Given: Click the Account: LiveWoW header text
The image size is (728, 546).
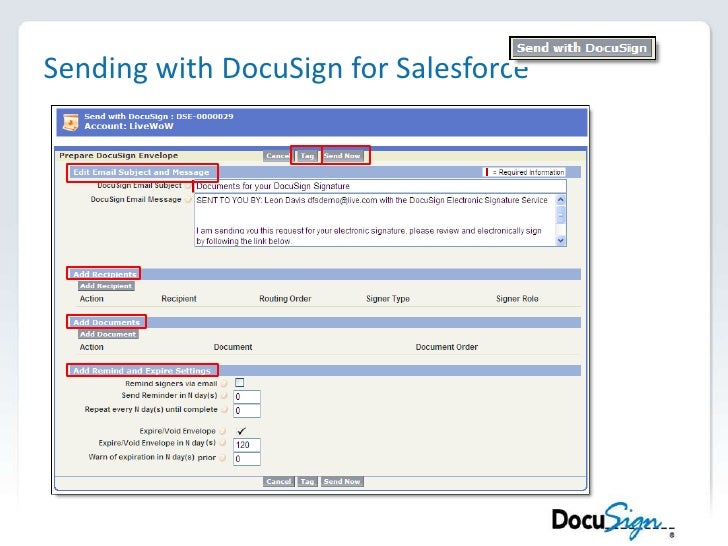Looking at the screenshot, I should tap(129, 126).
